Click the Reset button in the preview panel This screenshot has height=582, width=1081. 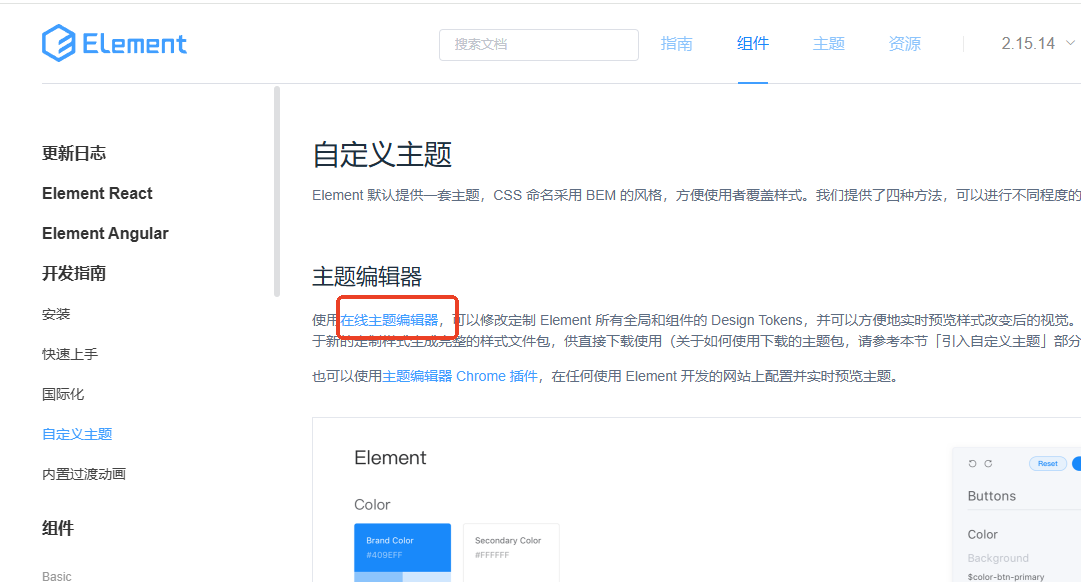click(x=1047, y=463)
